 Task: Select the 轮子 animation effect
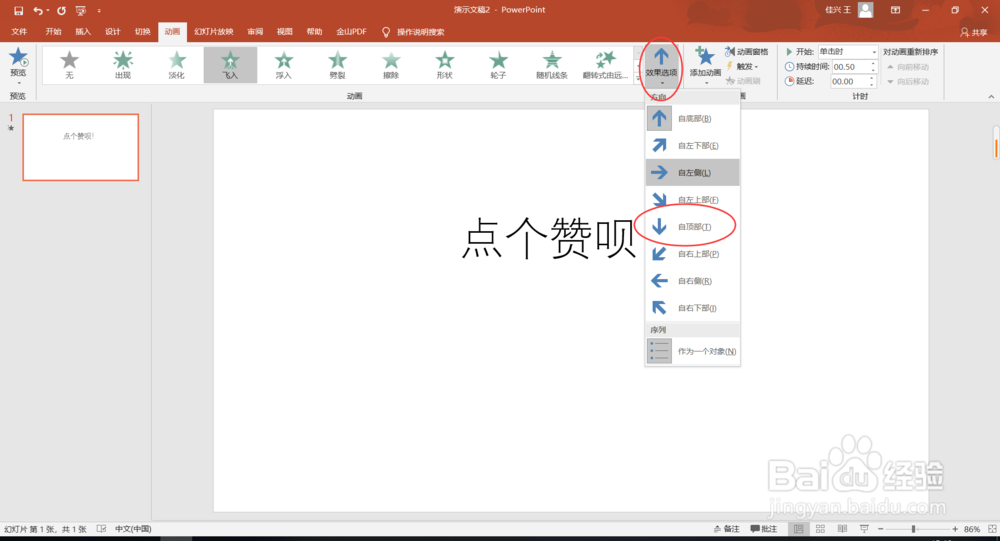(498, 64)
